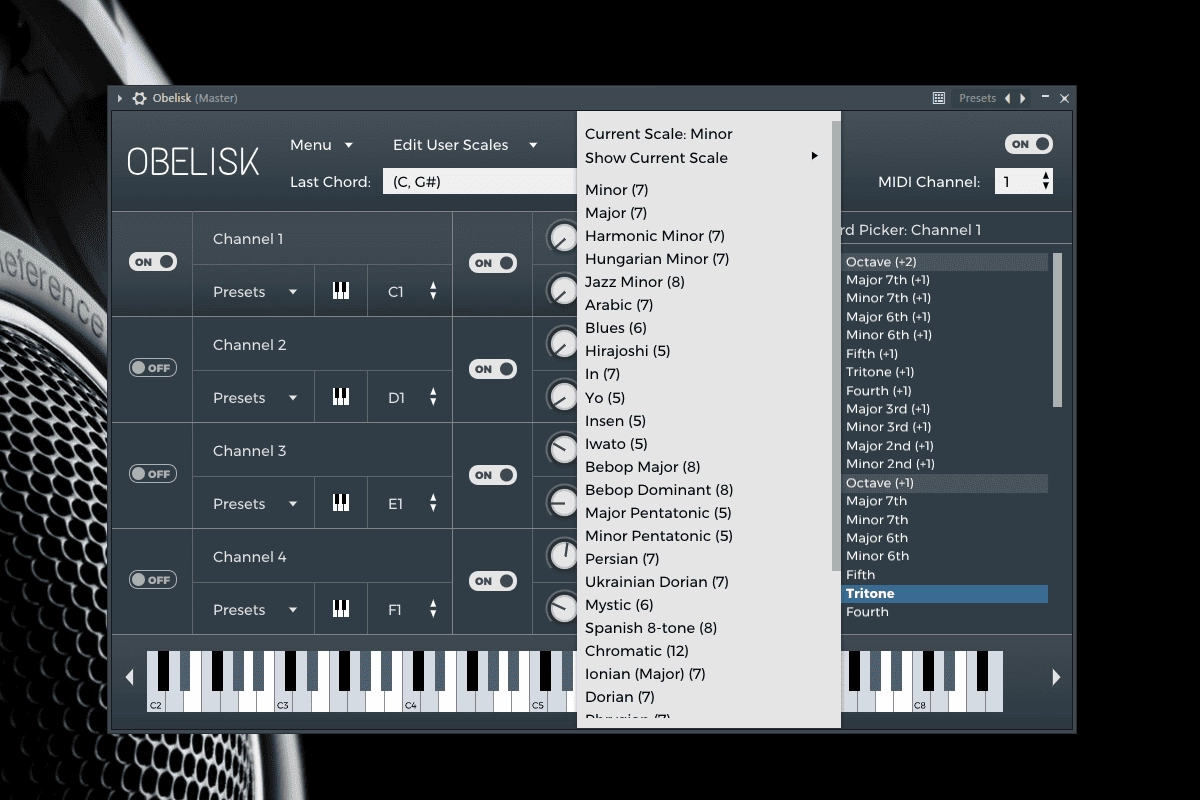Turn Channel 1 upper knob

pyautogui.click(x=563, y=238)
